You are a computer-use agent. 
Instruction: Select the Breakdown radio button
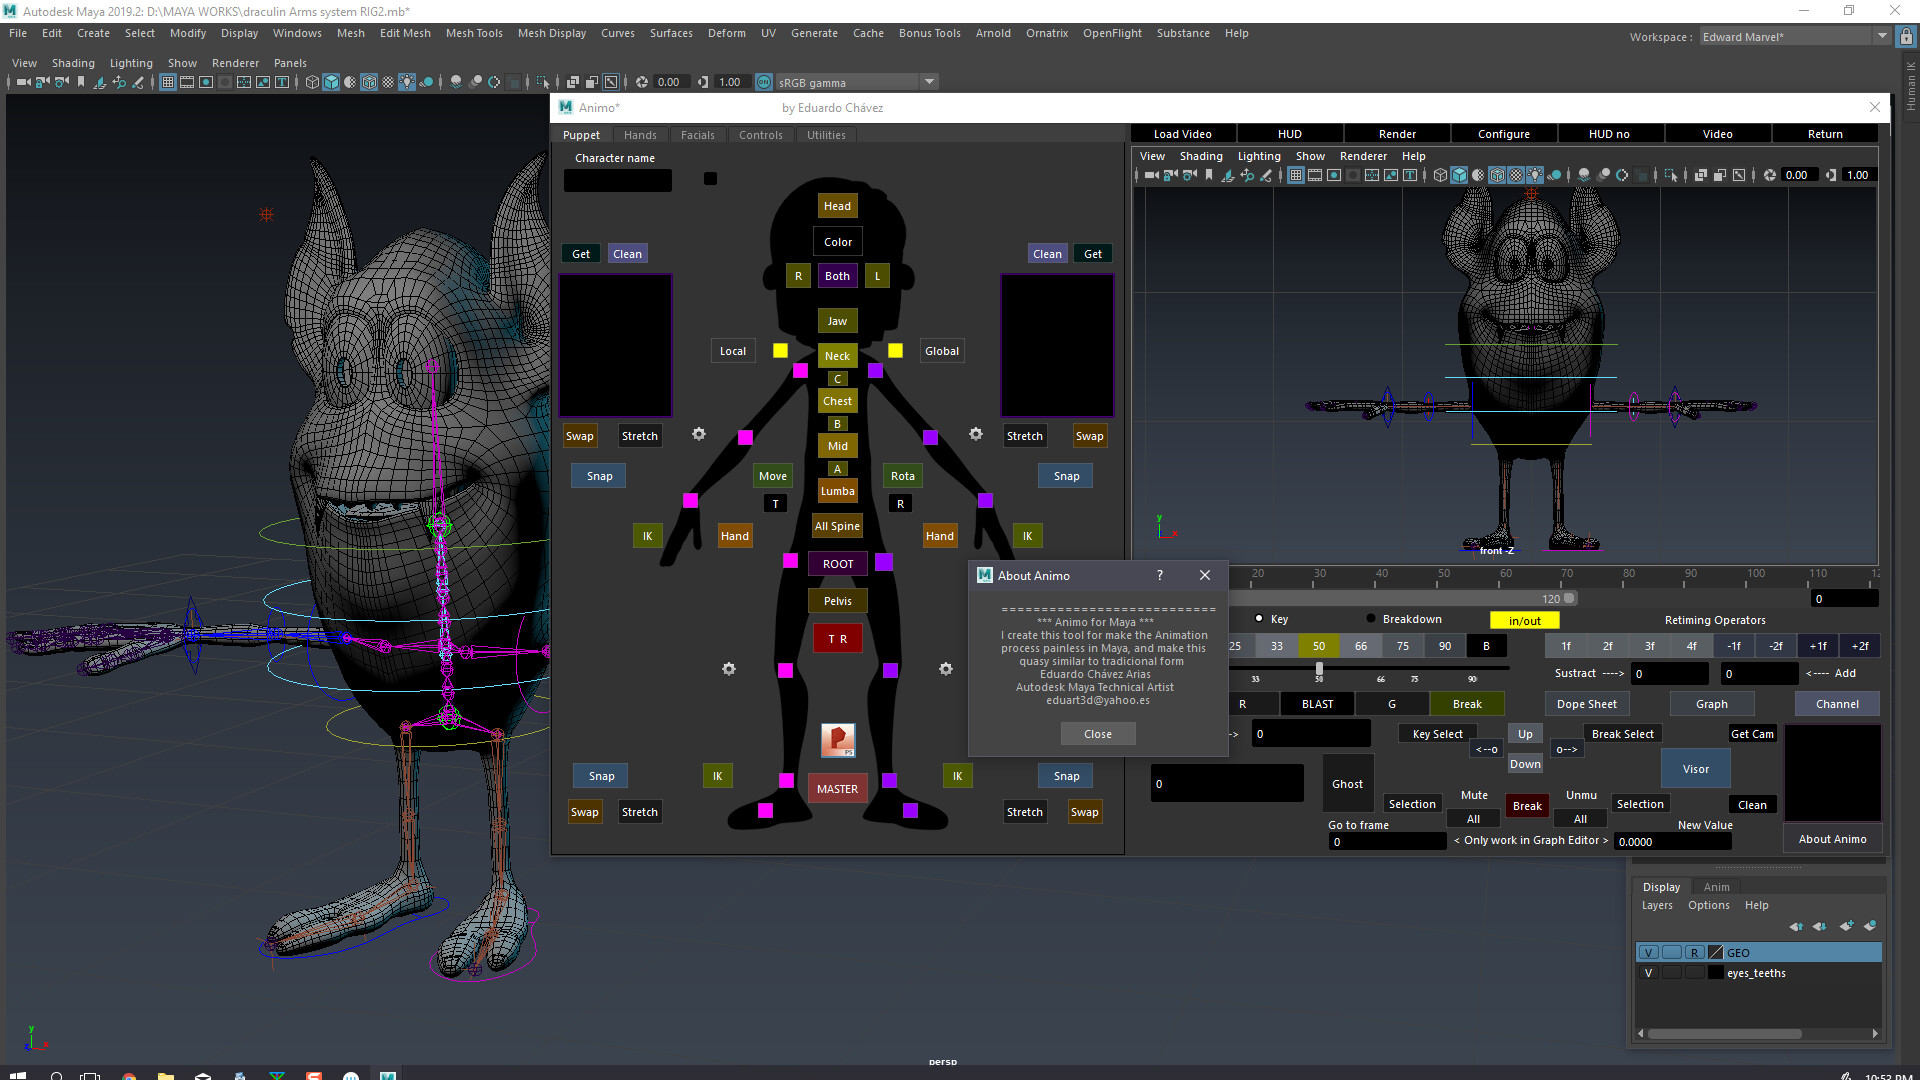click(x=1371, y=619)
